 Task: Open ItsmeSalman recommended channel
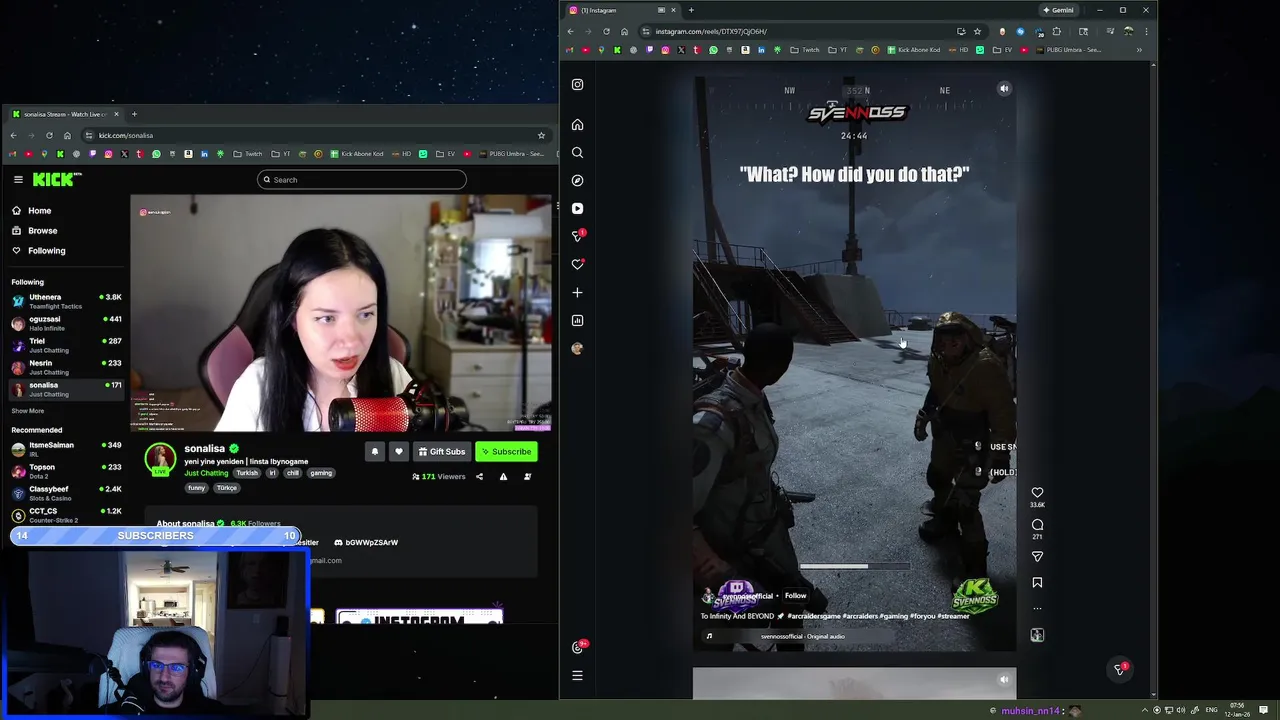66,449
